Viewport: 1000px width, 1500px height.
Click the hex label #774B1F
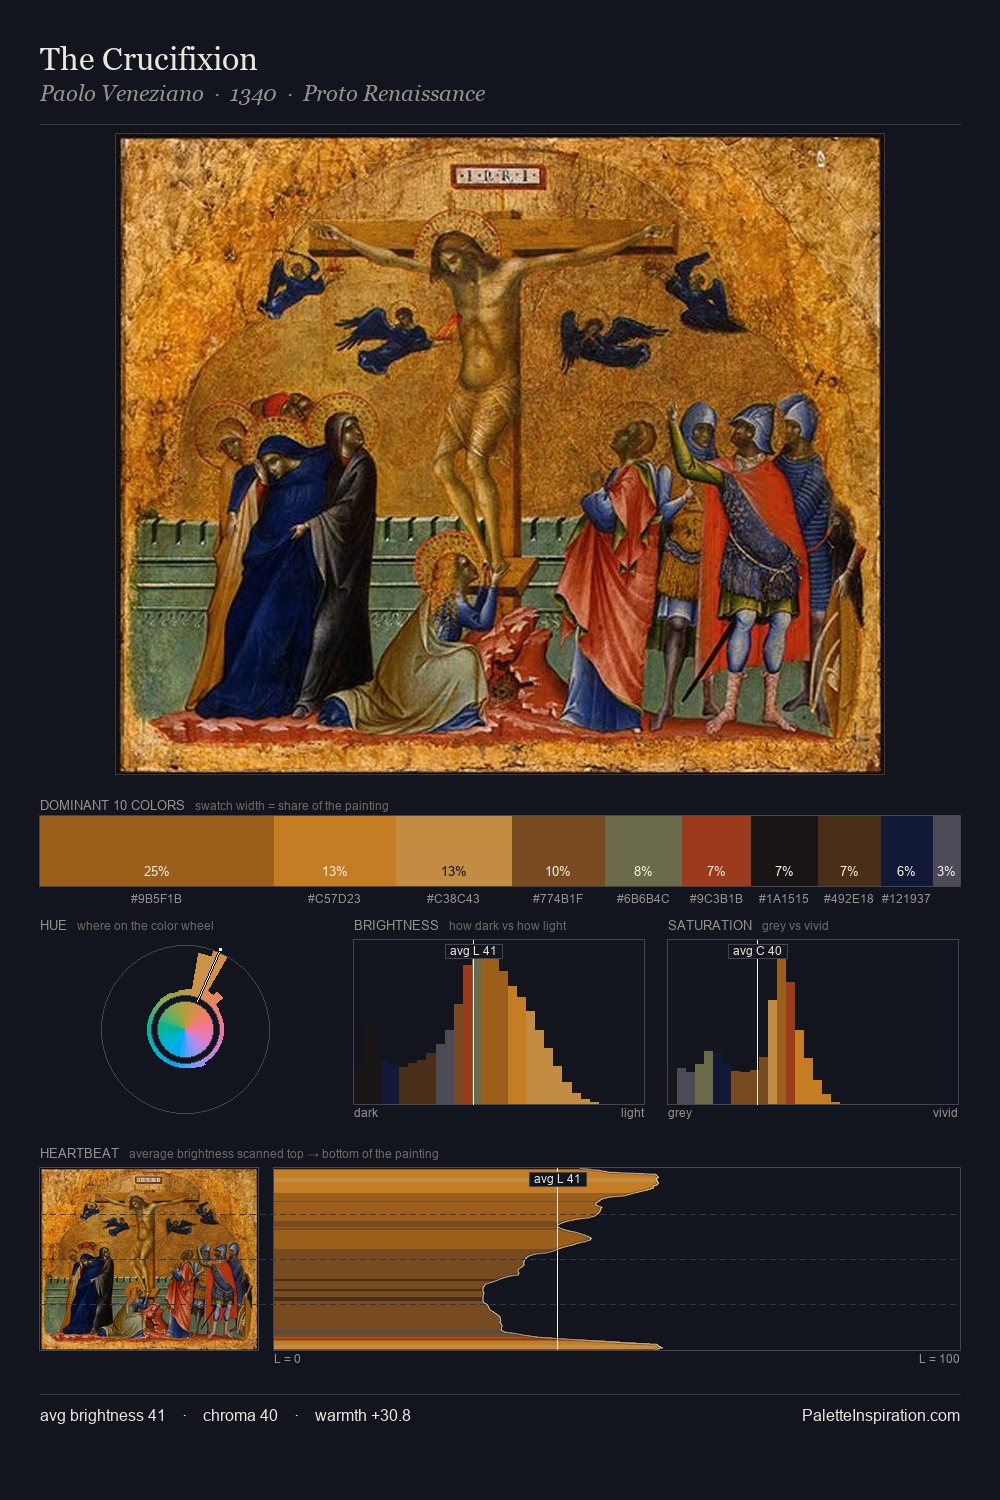pyautogui.click(x=558, y=899)
